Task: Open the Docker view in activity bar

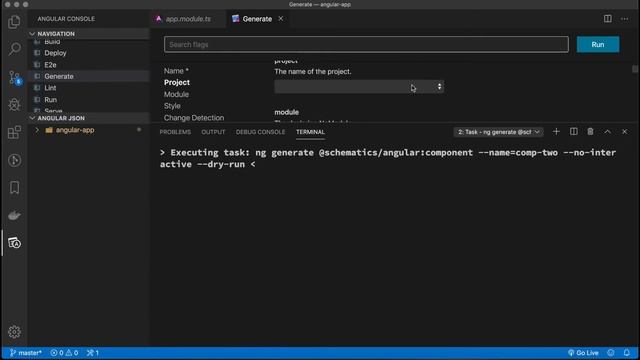Action: point(14,215)
